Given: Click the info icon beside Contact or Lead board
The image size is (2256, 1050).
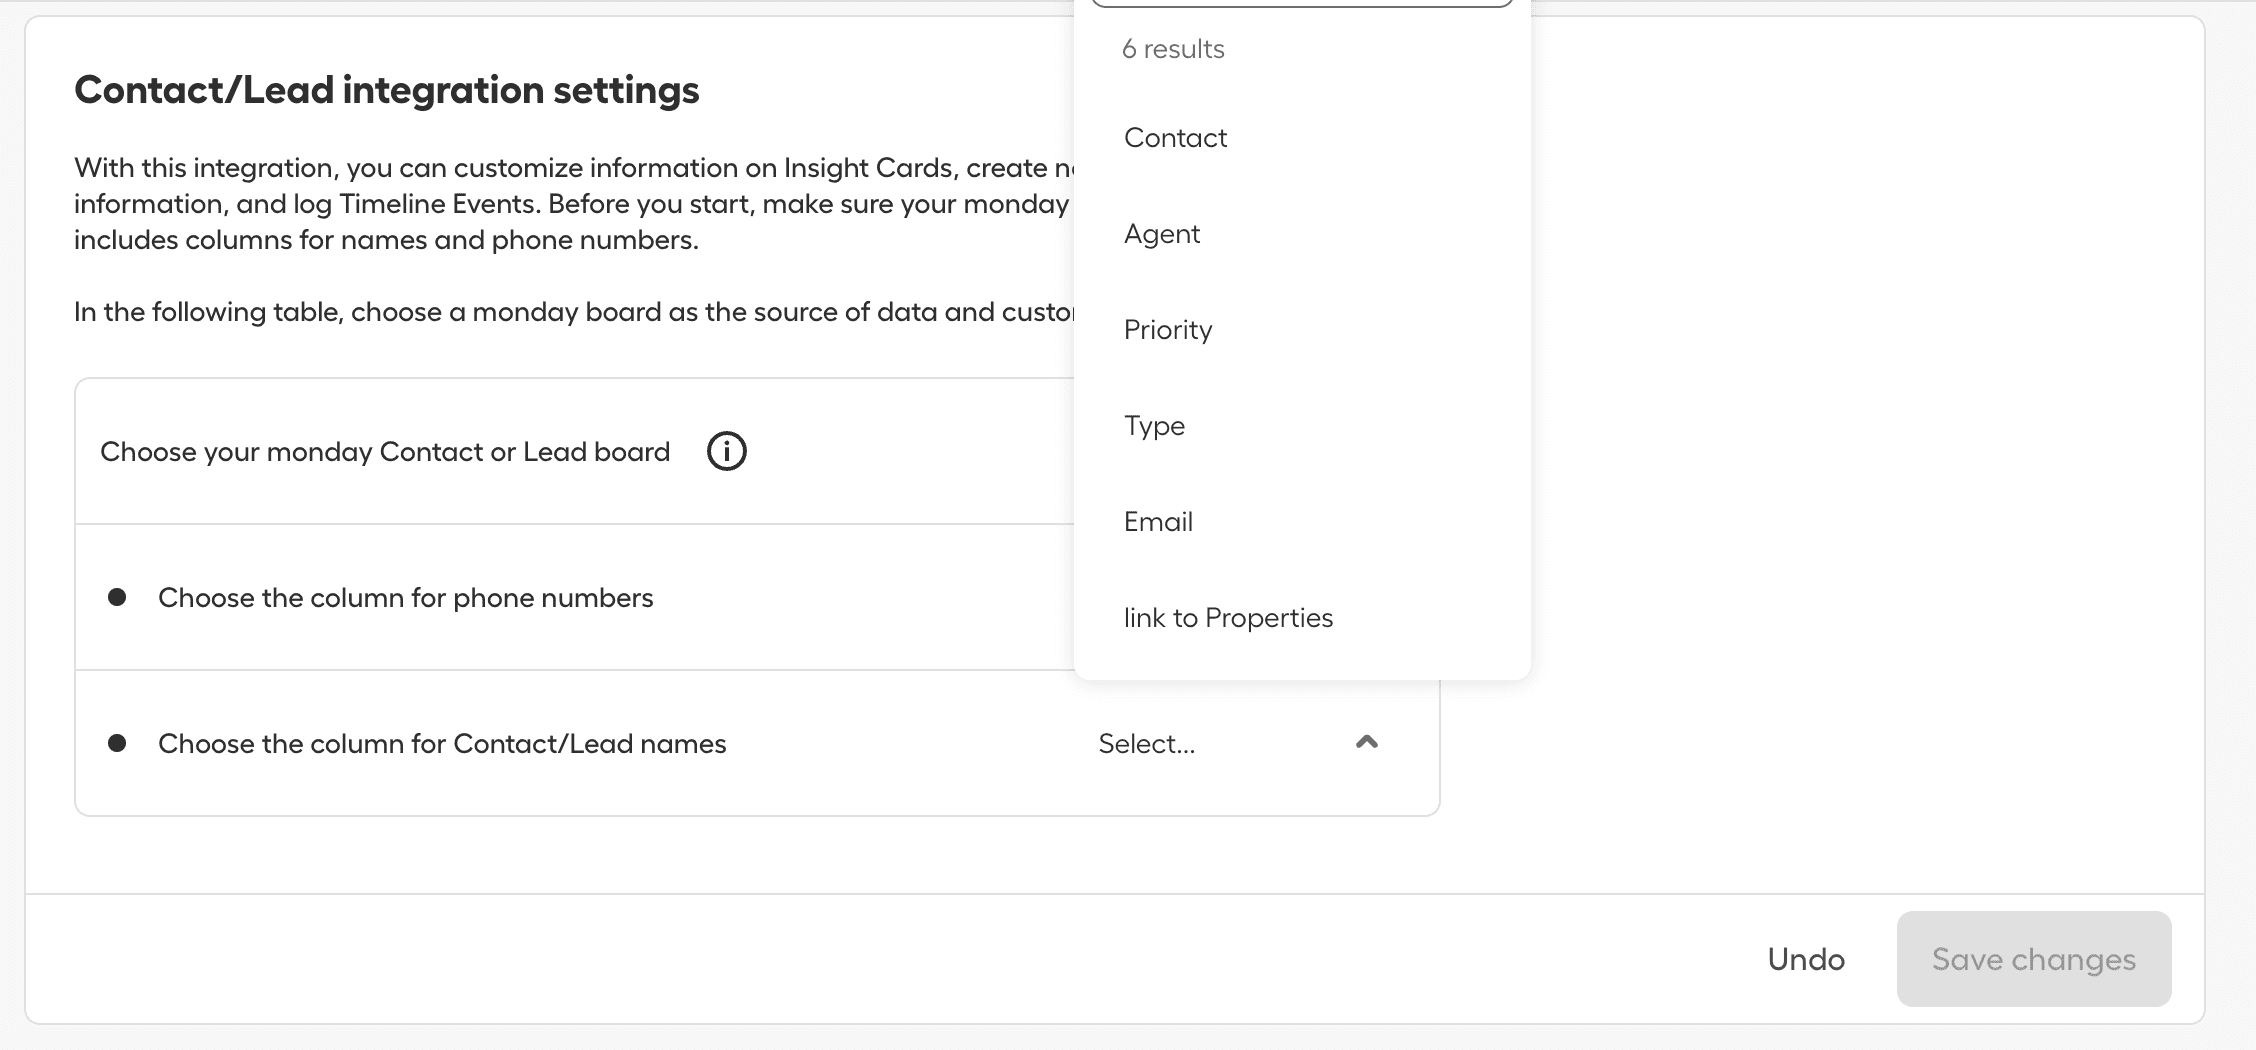Looking at the screenshot, I should pos(727,452).
